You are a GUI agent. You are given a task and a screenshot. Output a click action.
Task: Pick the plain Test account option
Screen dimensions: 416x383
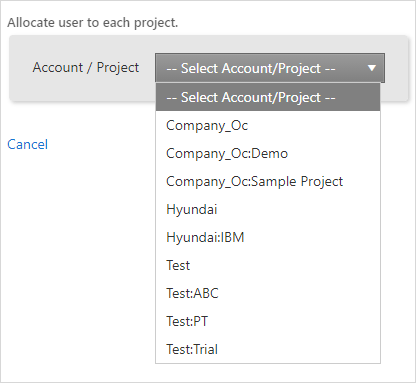[x=268, y=265]
